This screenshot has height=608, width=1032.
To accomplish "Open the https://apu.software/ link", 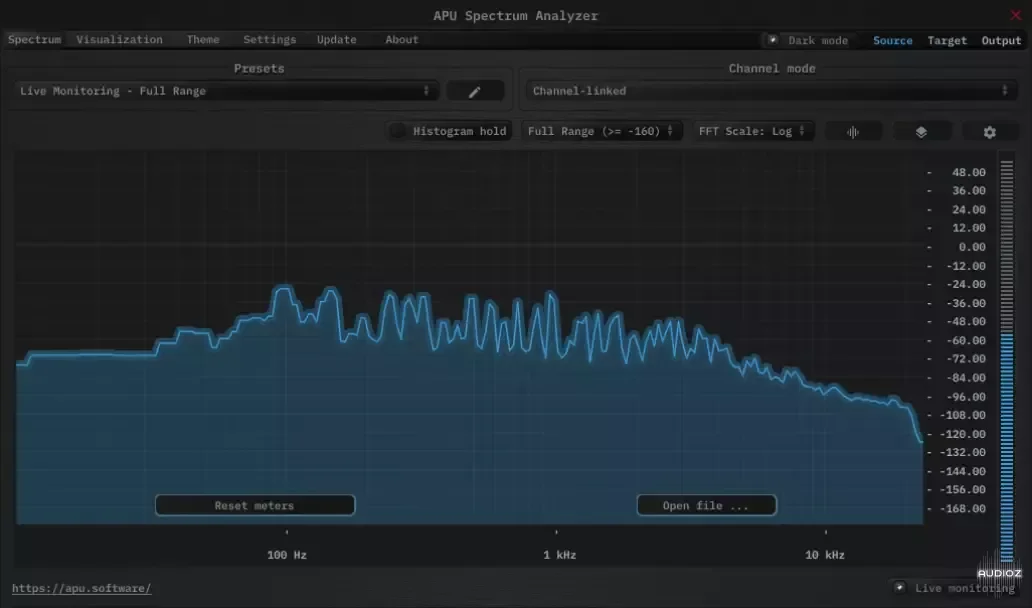I will 82,588.
